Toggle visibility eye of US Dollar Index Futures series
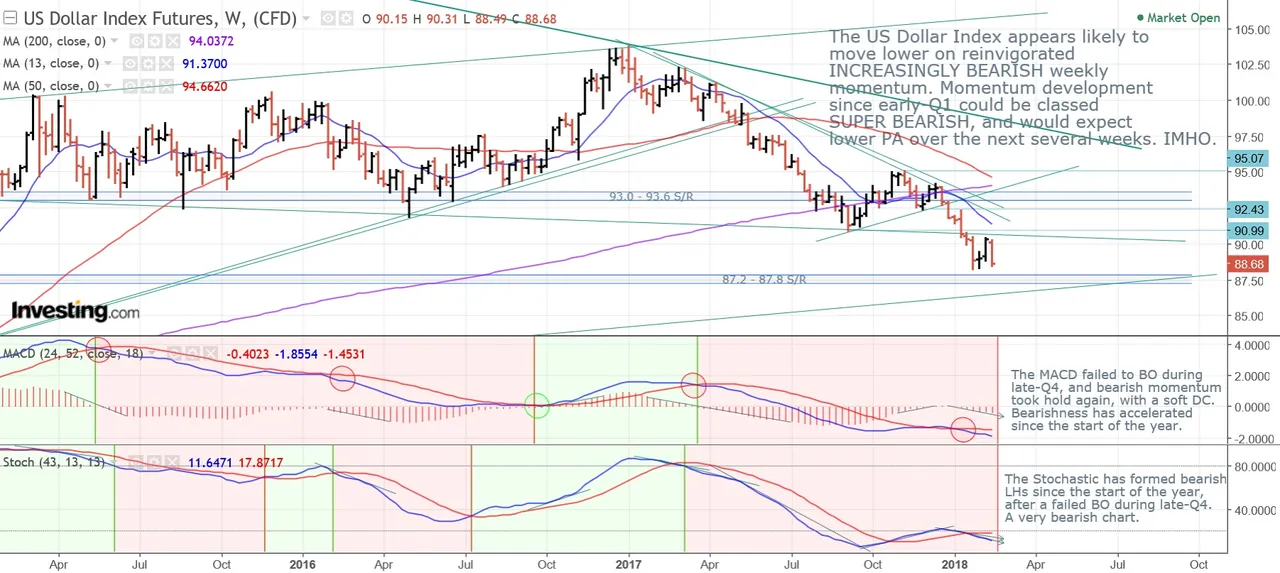This screenshot has height=573, width=1280. (x=327, y=19)
